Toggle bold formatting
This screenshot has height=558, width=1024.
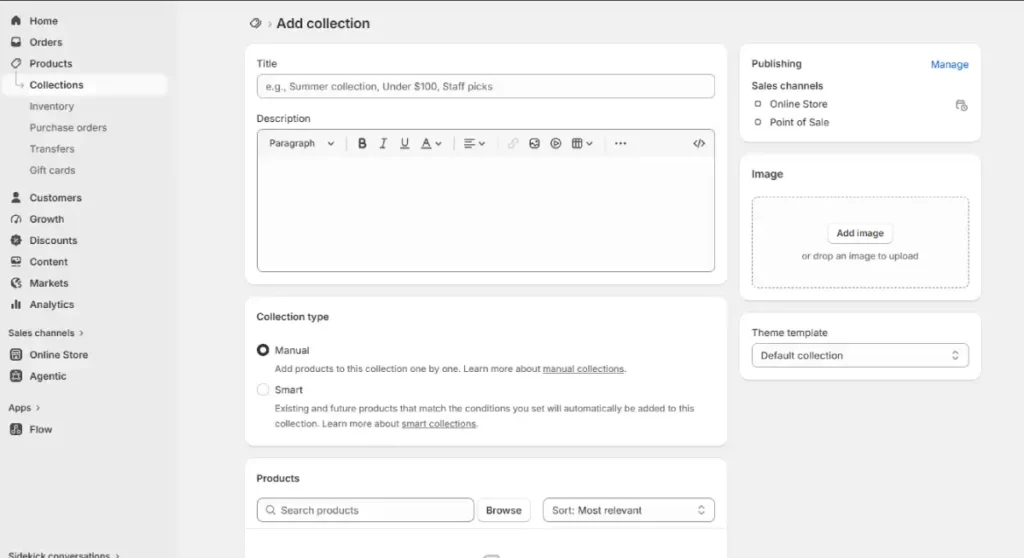[x=362, y=144]
